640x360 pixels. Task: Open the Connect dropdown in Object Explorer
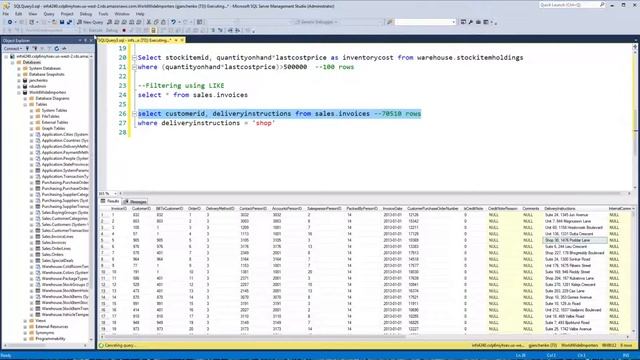coord(13,49)
